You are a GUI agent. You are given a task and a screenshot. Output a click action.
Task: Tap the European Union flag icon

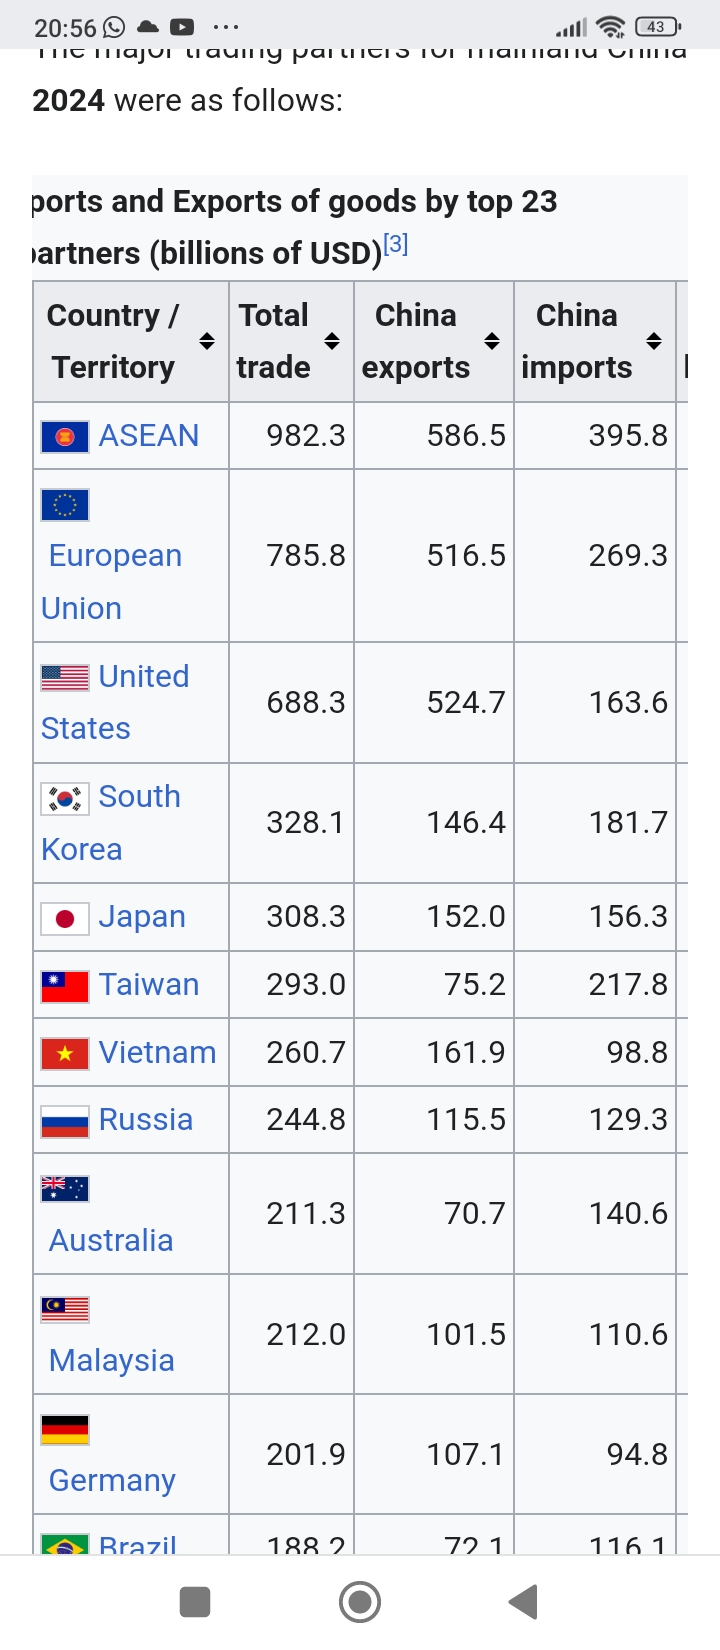tap(65, 505)
